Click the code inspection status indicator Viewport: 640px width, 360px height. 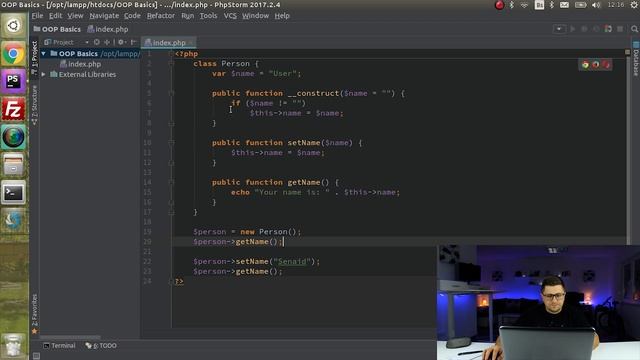coord(628,52)
